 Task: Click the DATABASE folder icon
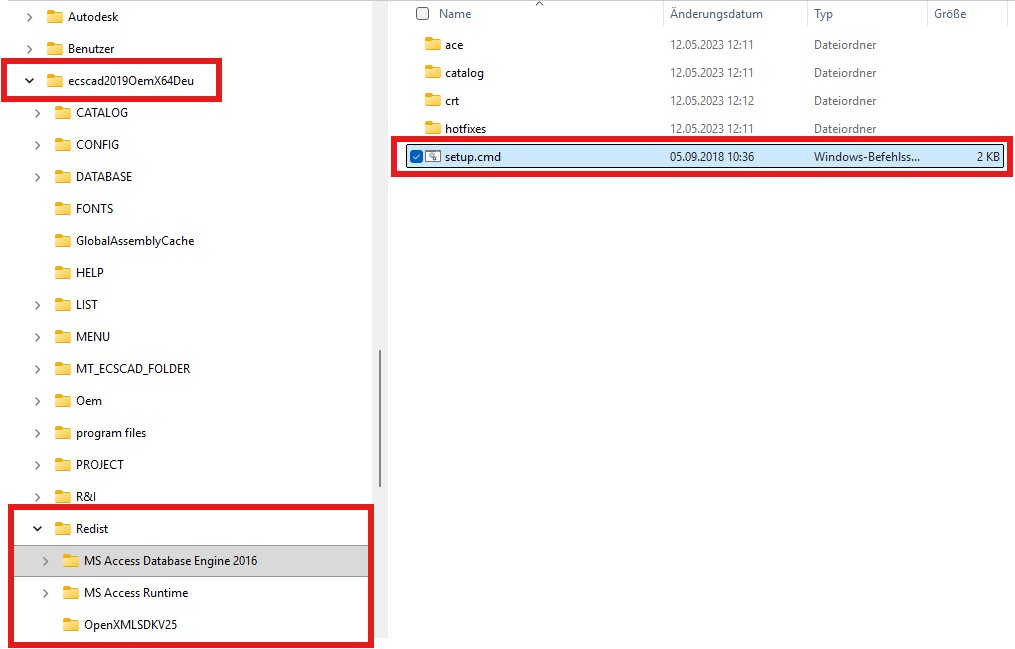coord(63,177)
